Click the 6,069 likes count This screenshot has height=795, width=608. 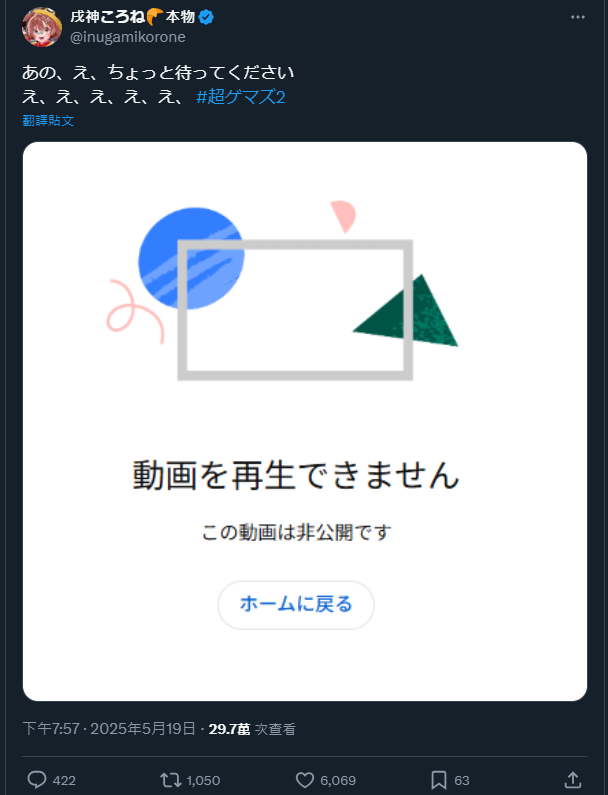(338, 780)
